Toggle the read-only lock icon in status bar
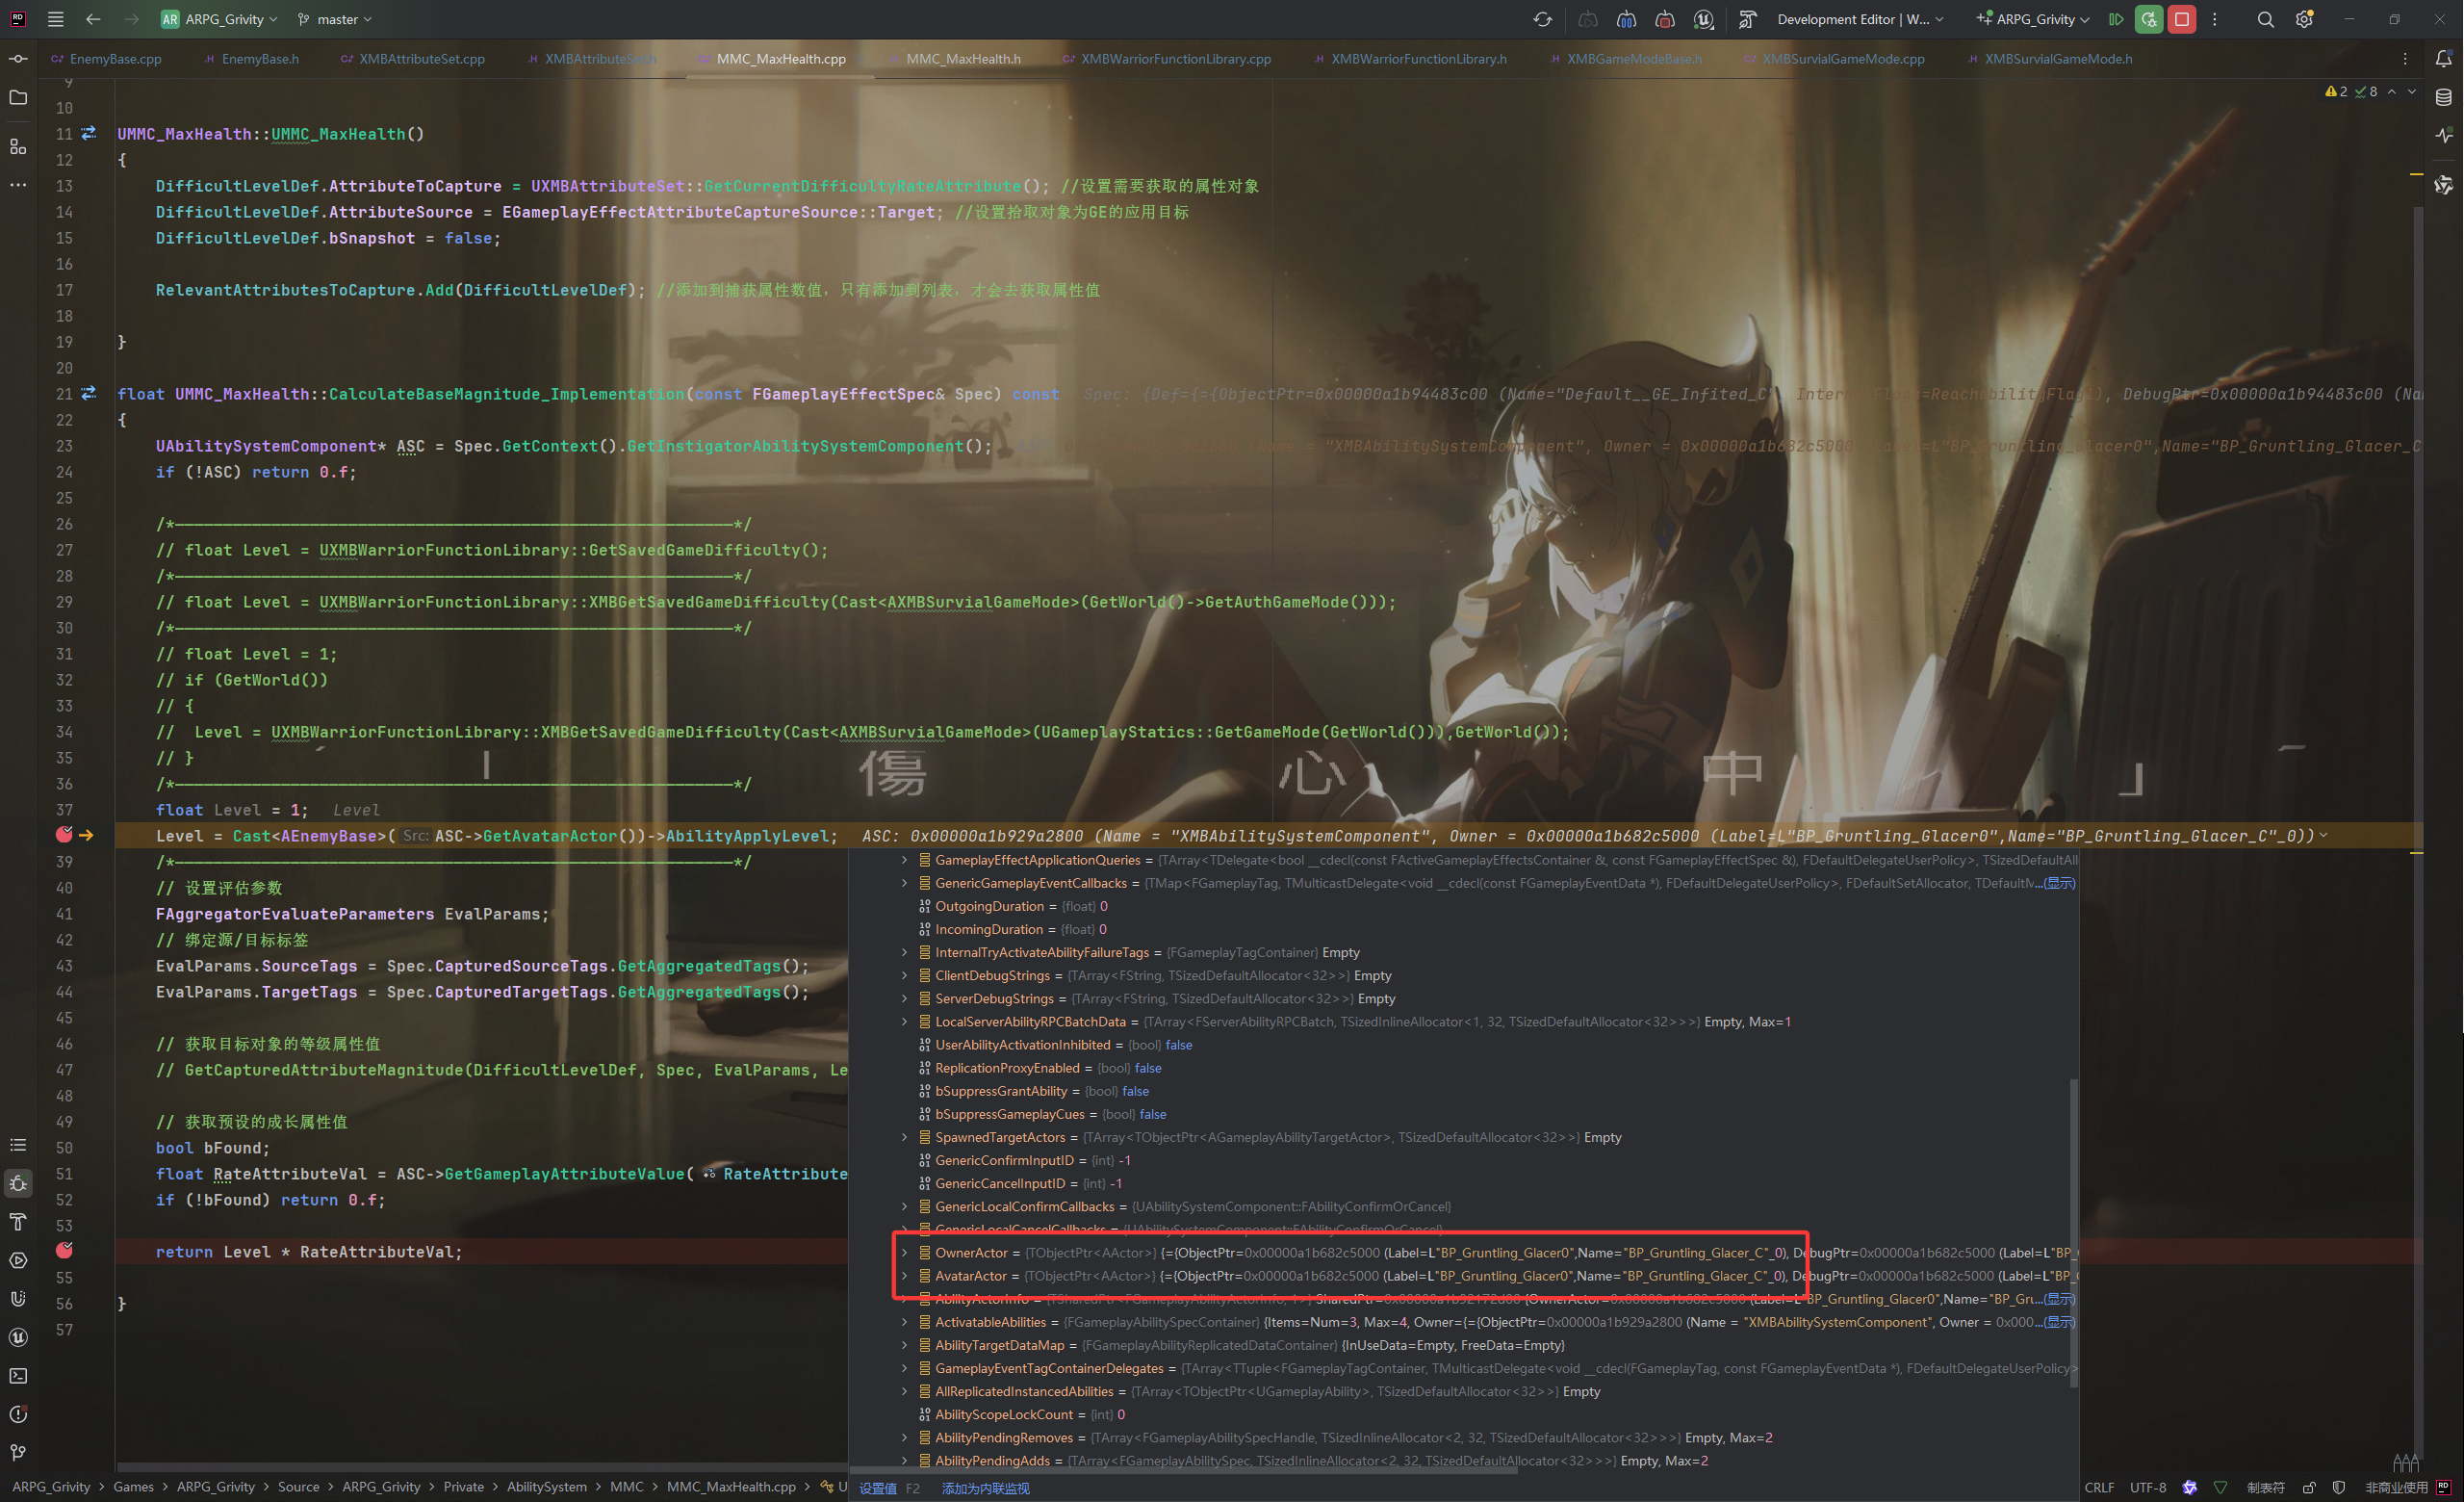This screenshot has width=2464, height=1502. [2309, 1487]
